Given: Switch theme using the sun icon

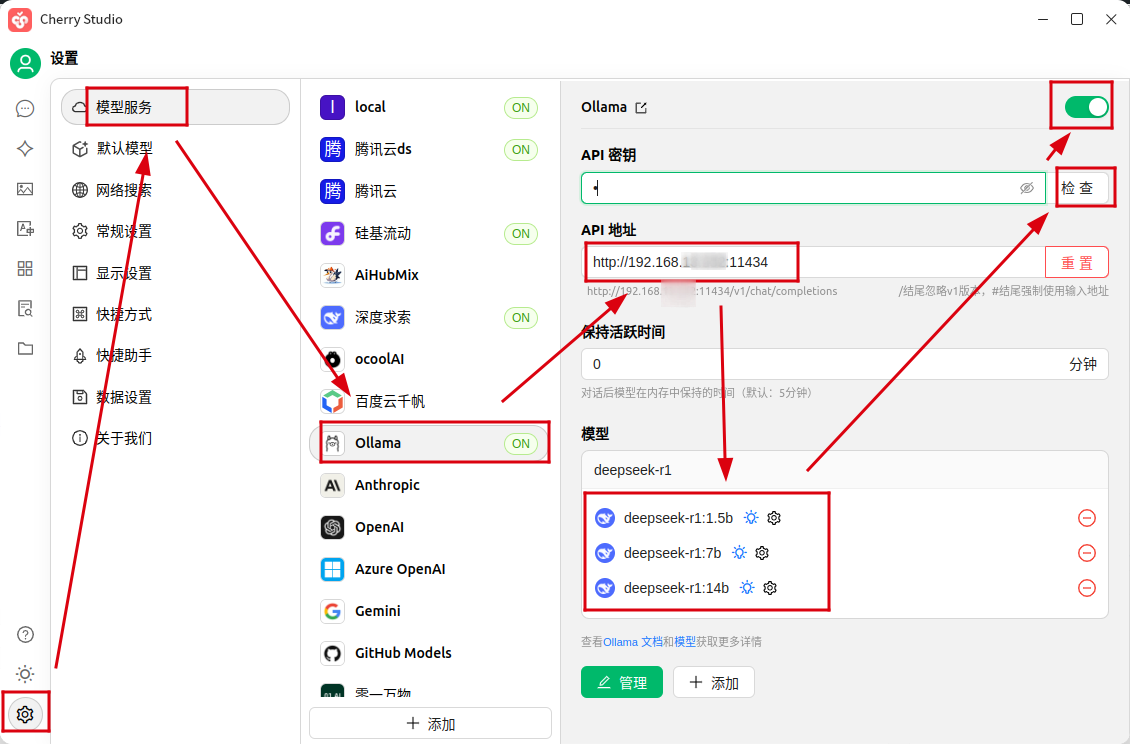Looking at the screenshot, I should click(x=25, y=674).
